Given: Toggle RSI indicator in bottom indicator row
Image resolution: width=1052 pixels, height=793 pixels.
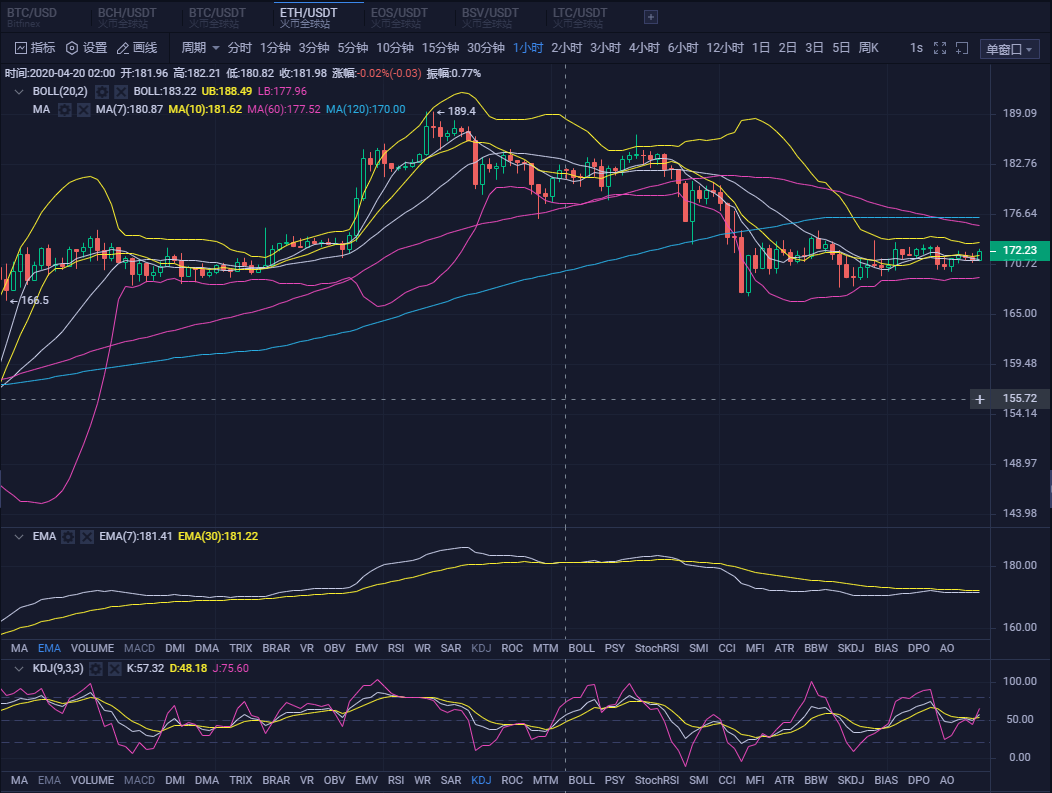Looking at the screenshot, I should 396,780.
